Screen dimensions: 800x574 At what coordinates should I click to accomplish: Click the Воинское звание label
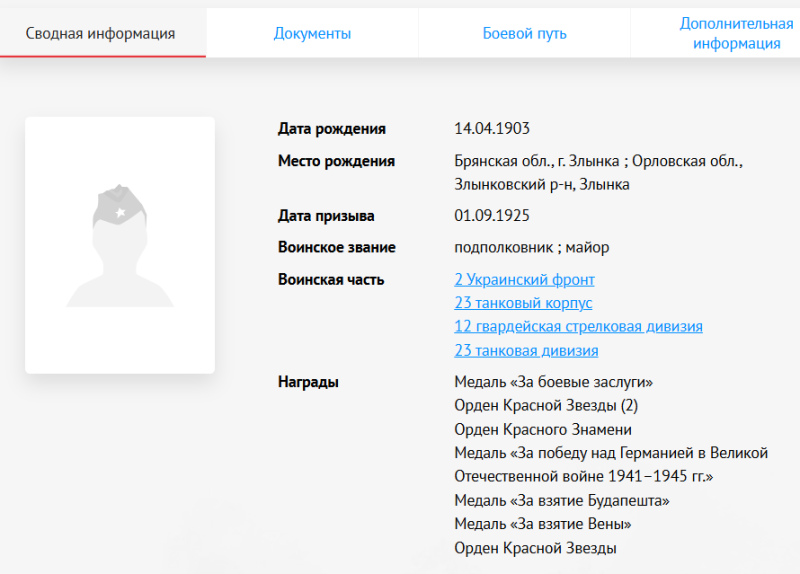point(337,247)
